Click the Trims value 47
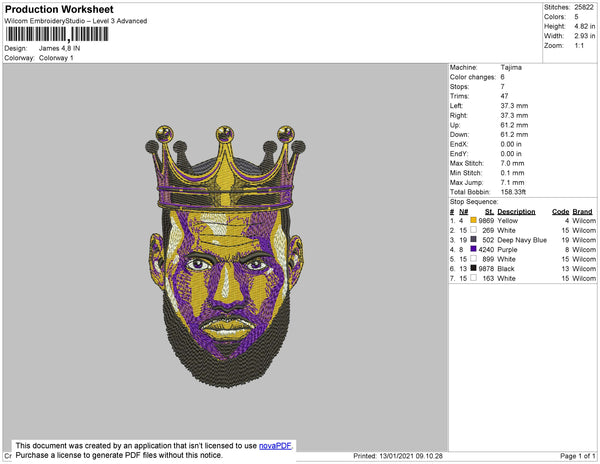600x464 pixels. pyautogui.click(x=504, y=96)
